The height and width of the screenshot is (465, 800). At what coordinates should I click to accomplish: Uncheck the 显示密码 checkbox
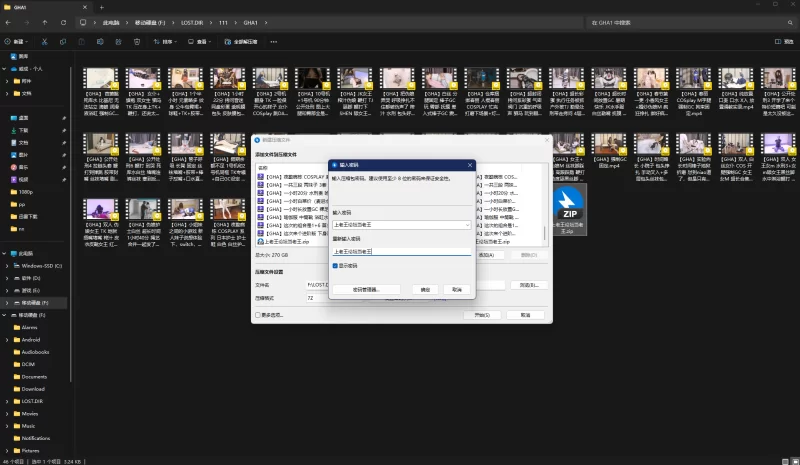334,266
